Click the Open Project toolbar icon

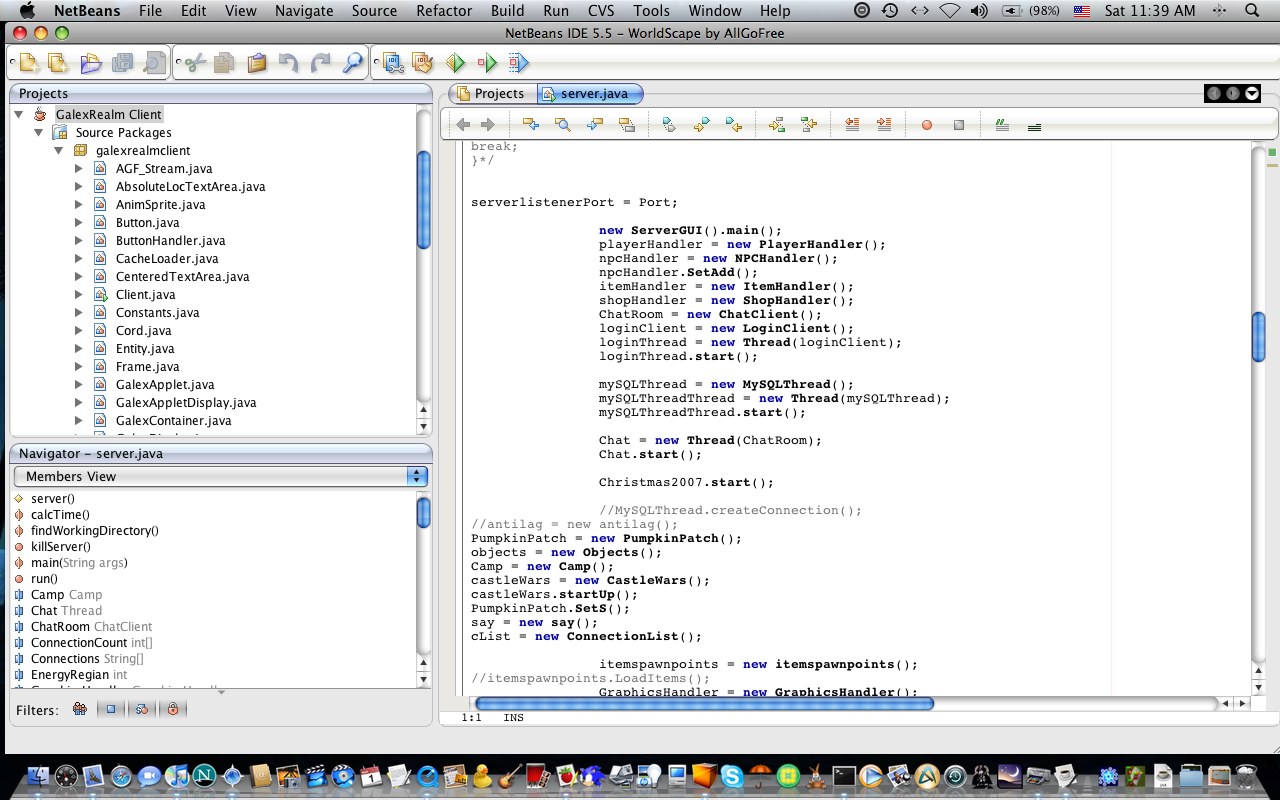(90, 63)
